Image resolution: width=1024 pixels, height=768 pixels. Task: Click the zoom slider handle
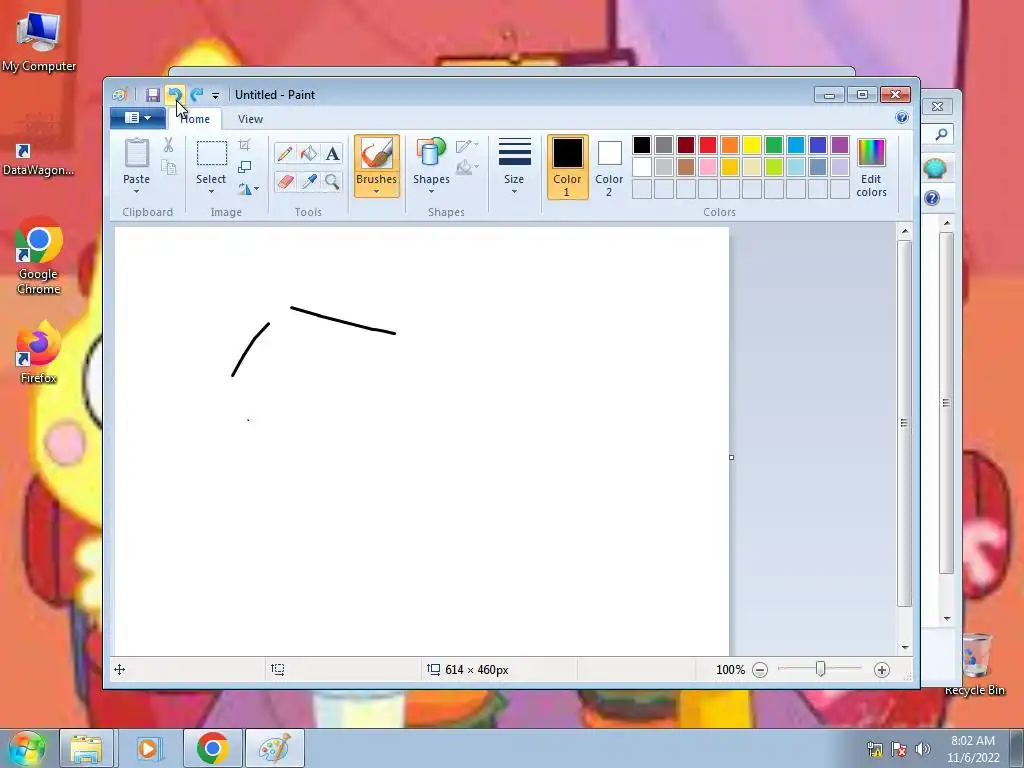(x=820, y=669)
